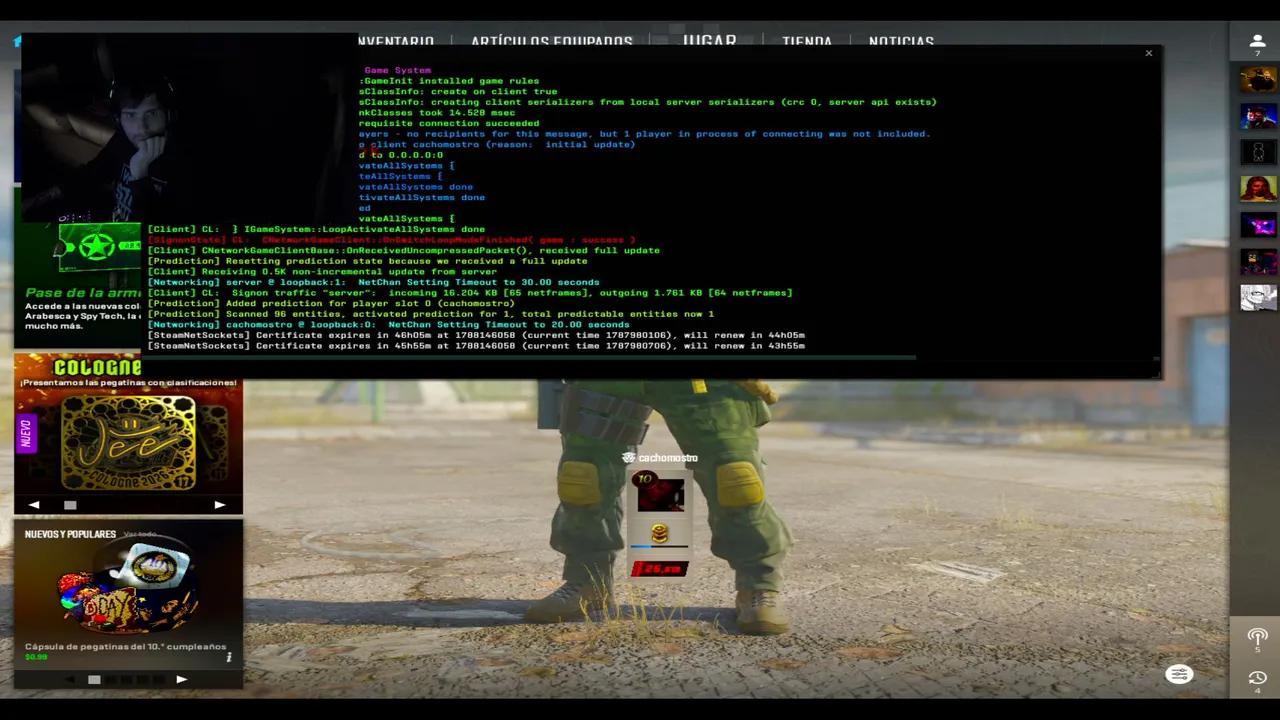Select friend avatar with hat figure on orange
The height and width of the screenshot is (720, 1280).
1258,79
